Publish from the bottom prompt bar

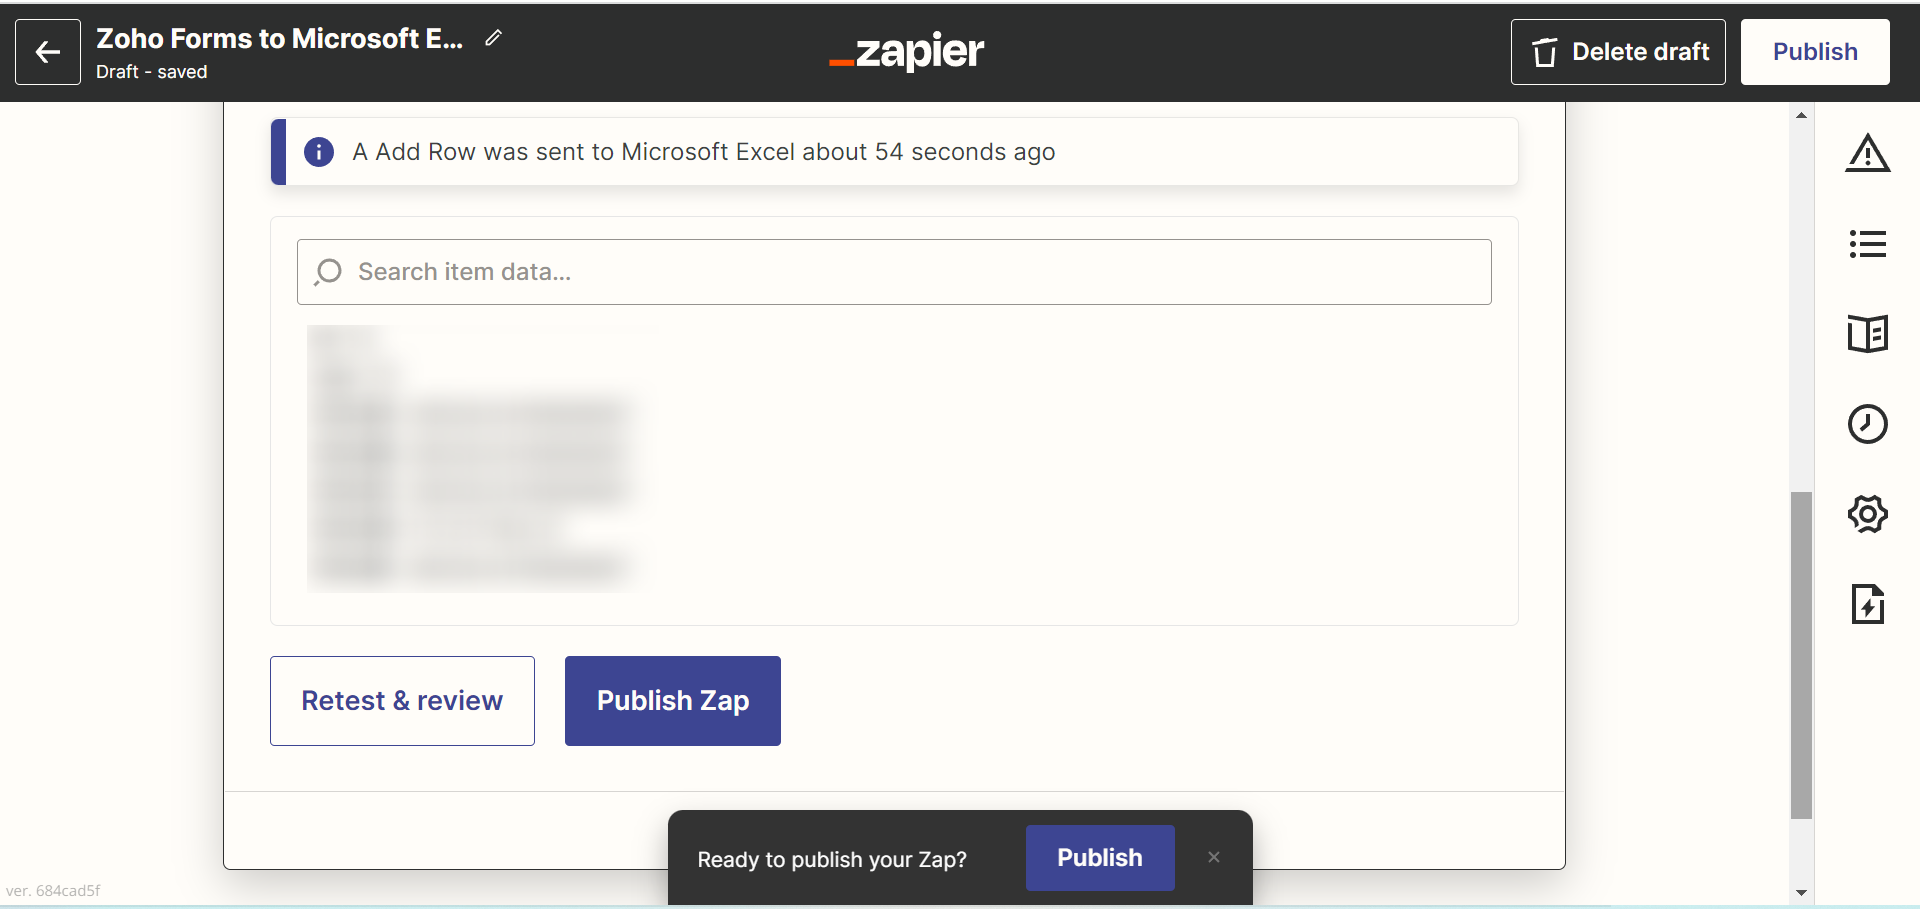1100,858
